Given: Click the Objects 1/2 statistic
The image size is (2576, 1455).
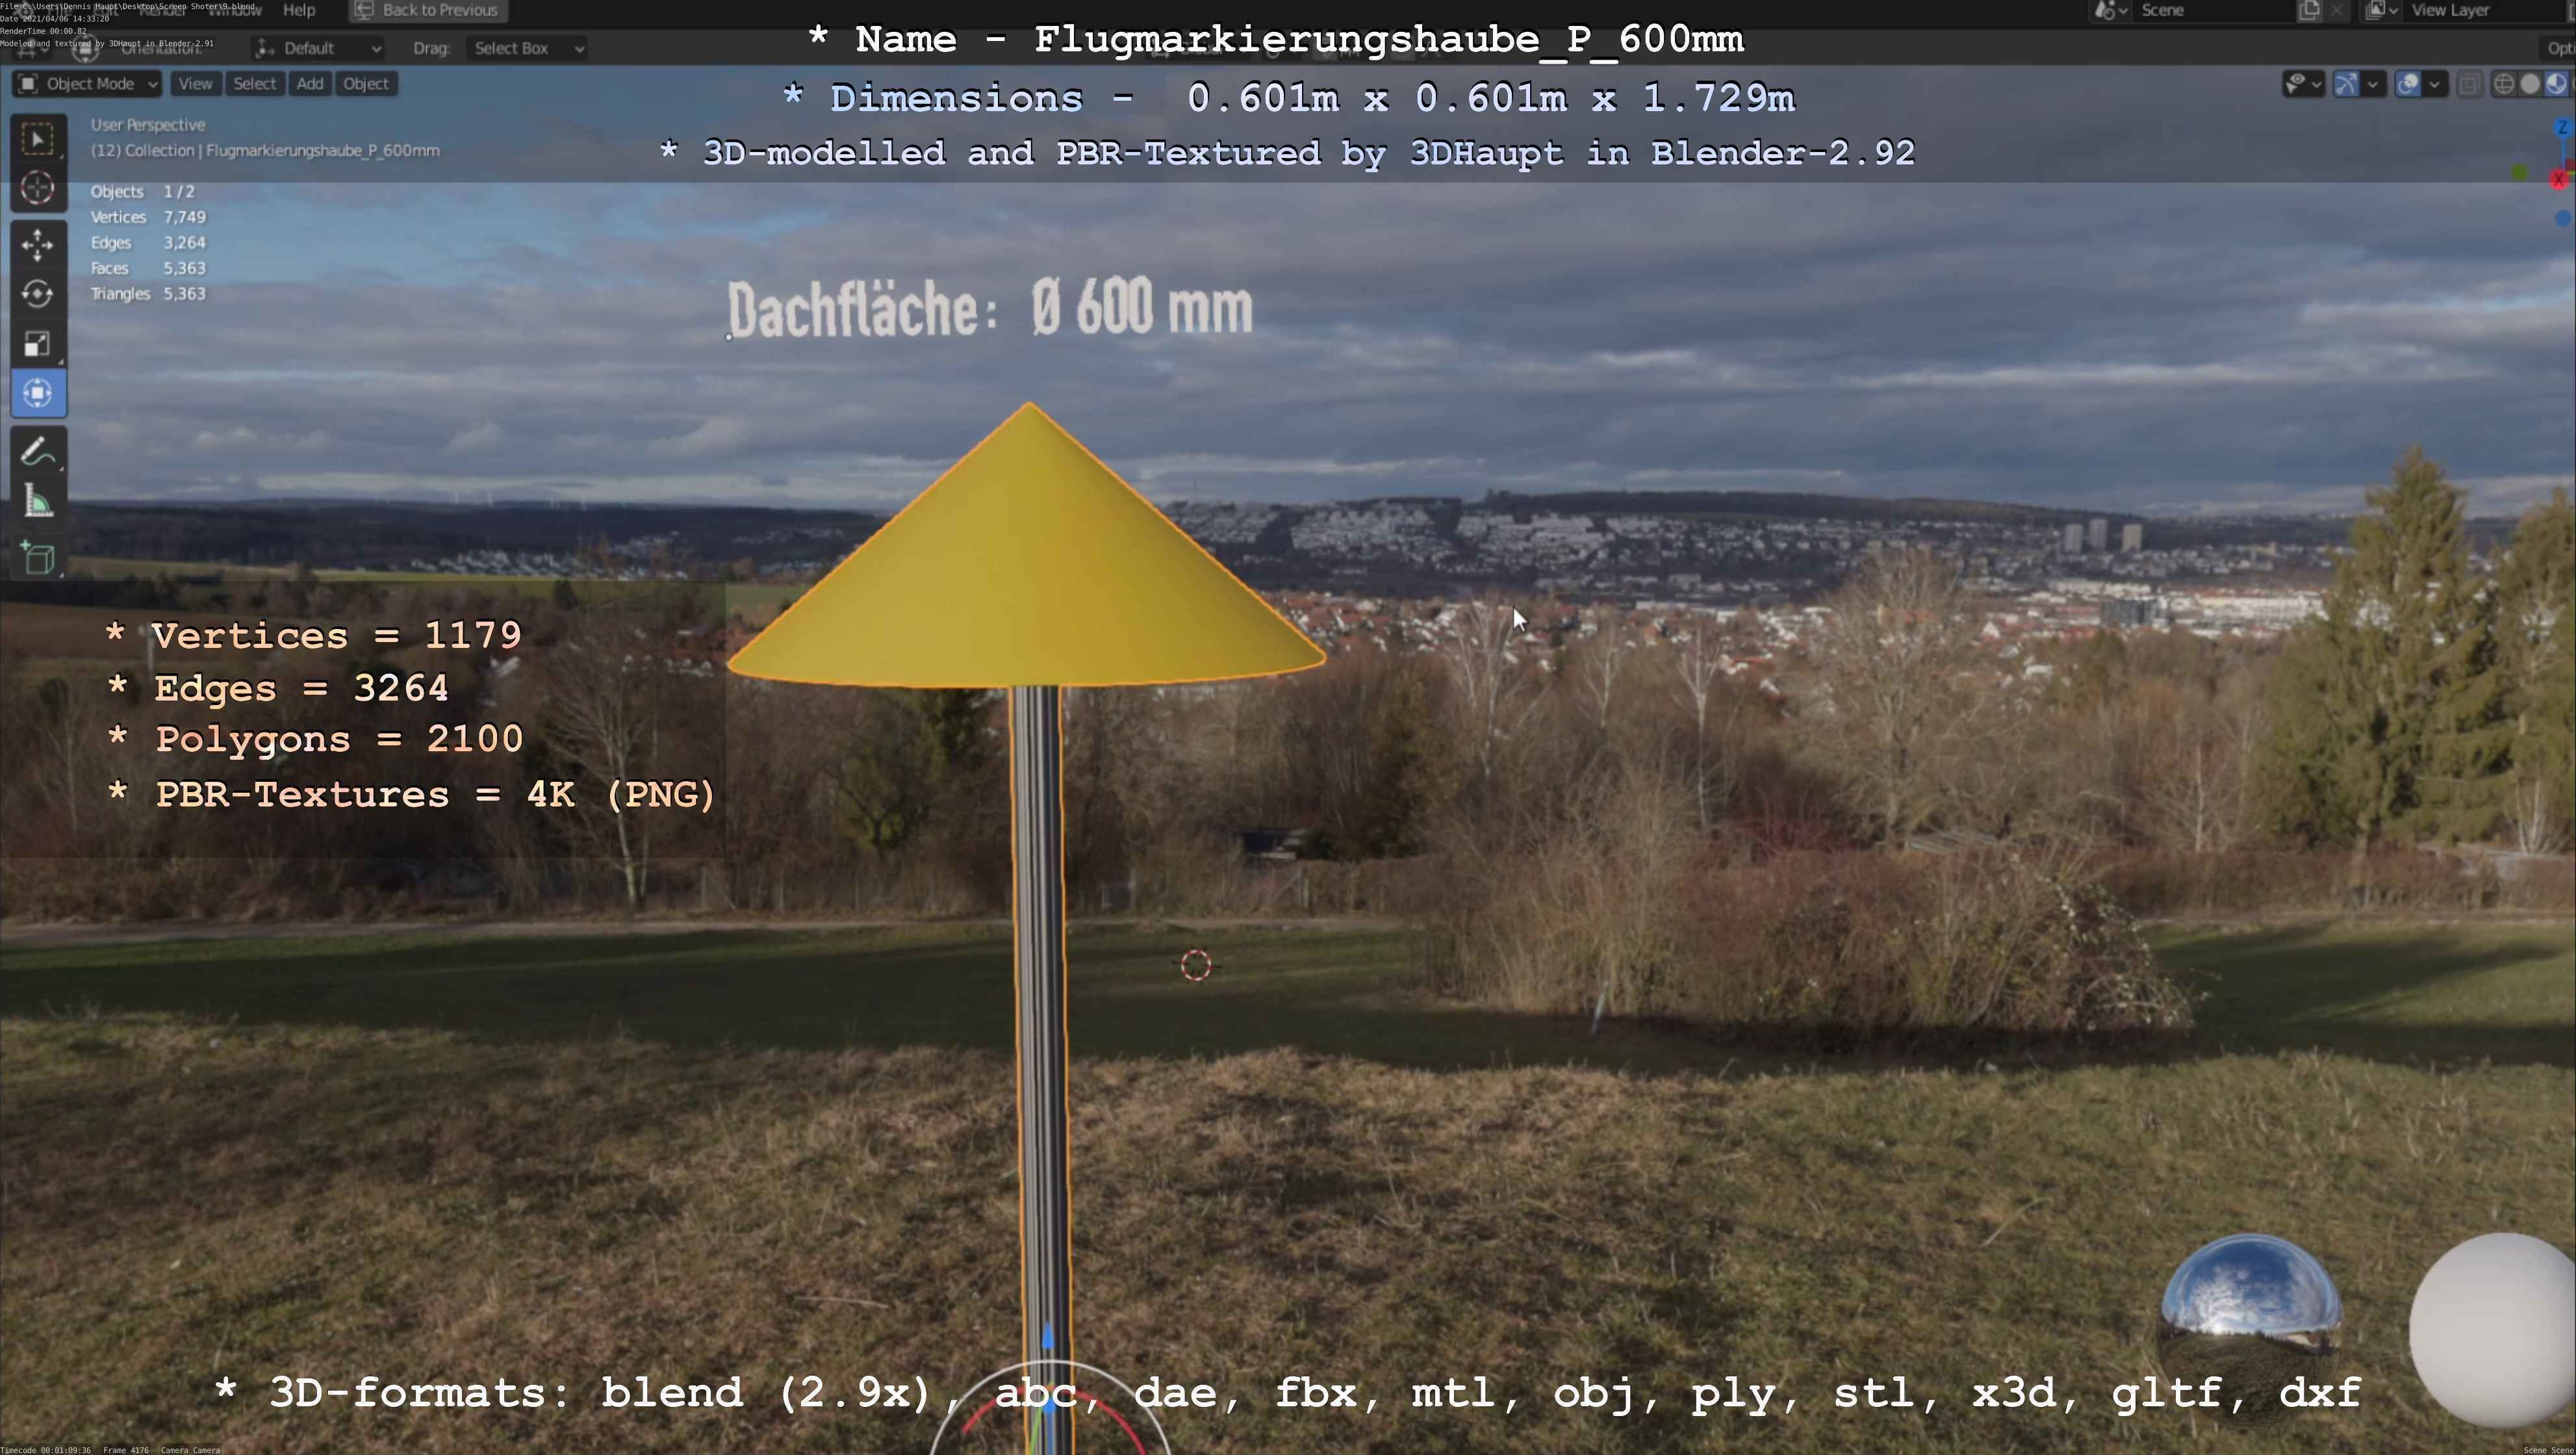Looking at the screenshot, I should [x=142, y=191].
